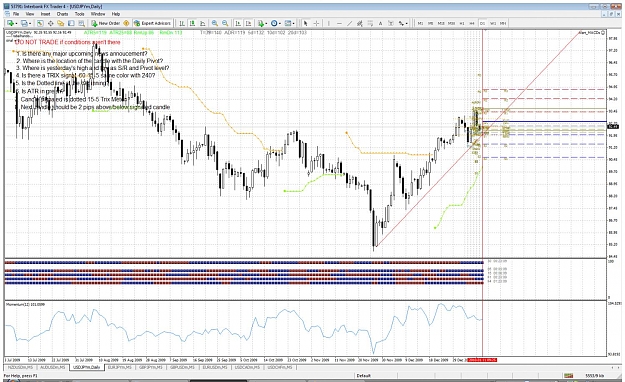Zoom out of the chart
Screen dimensions: 625x382
click(225, 23)
